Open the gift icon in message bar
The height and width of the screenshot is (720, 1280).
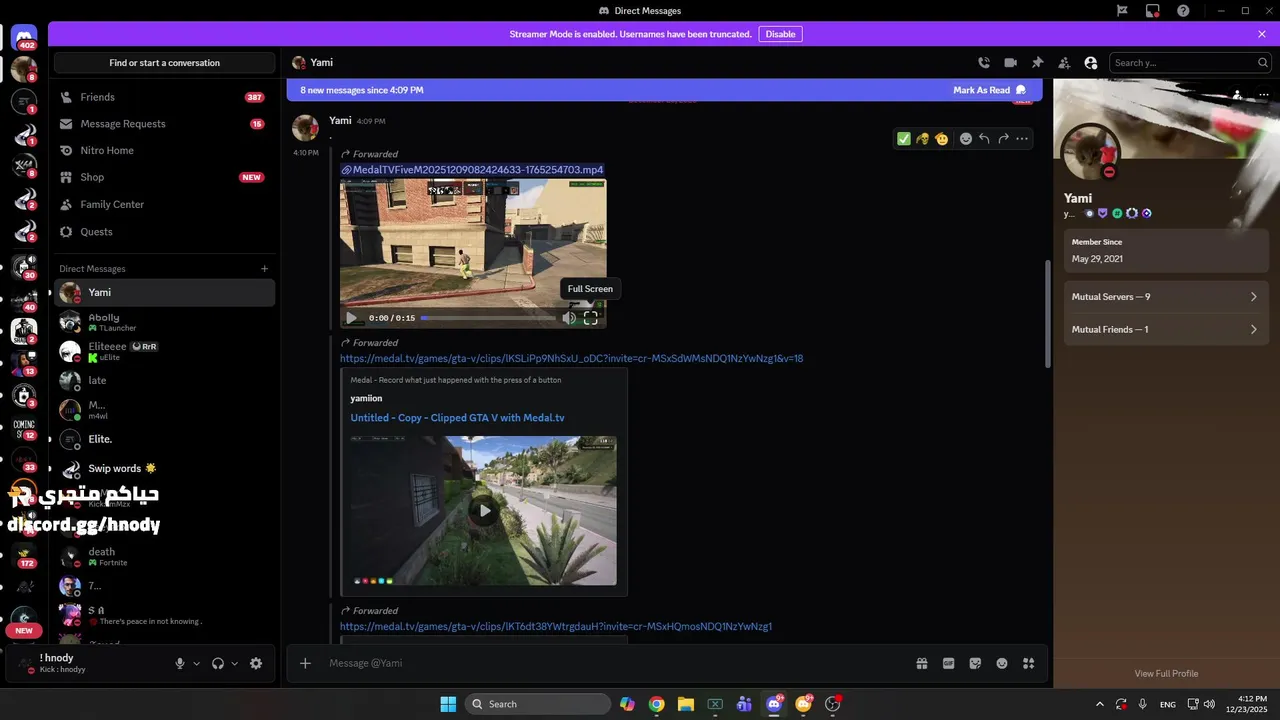(921, 663)
